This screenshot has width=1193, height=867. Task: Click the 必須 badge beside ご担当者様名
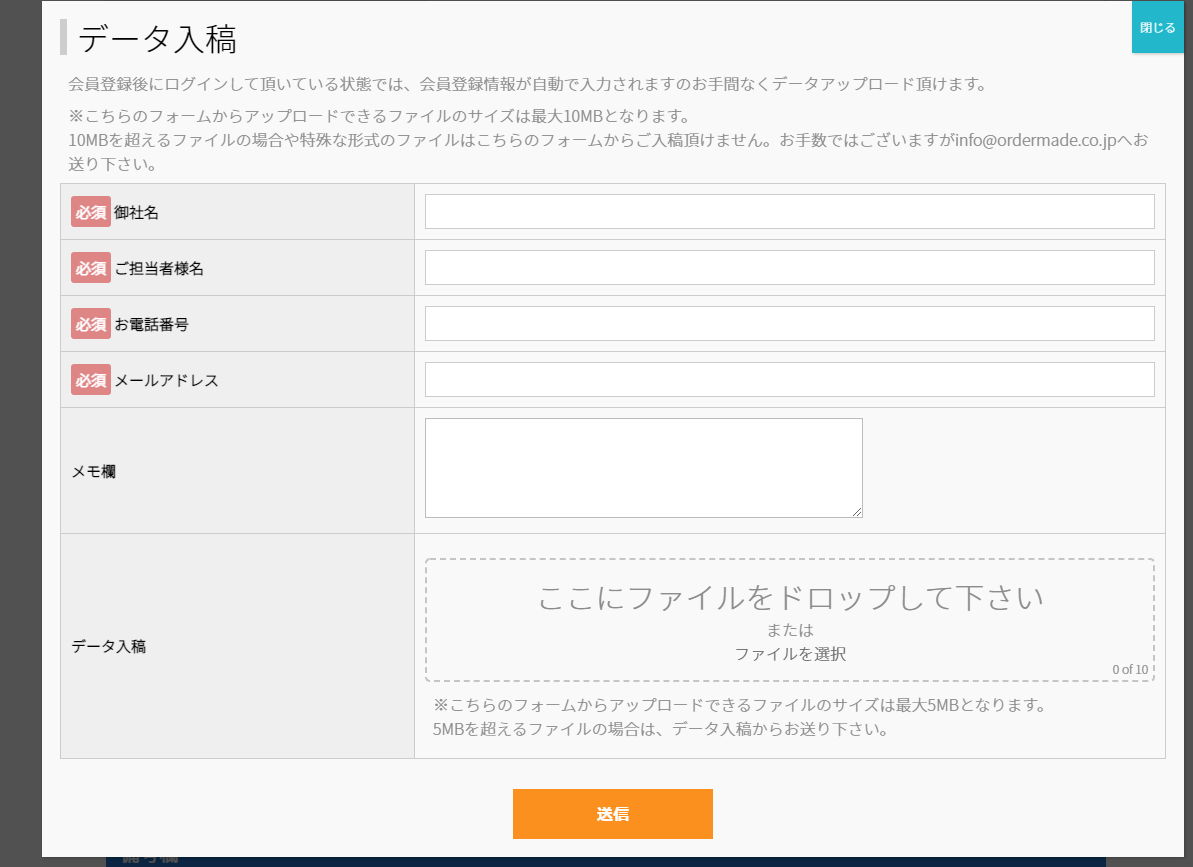[x=90, y=268]
